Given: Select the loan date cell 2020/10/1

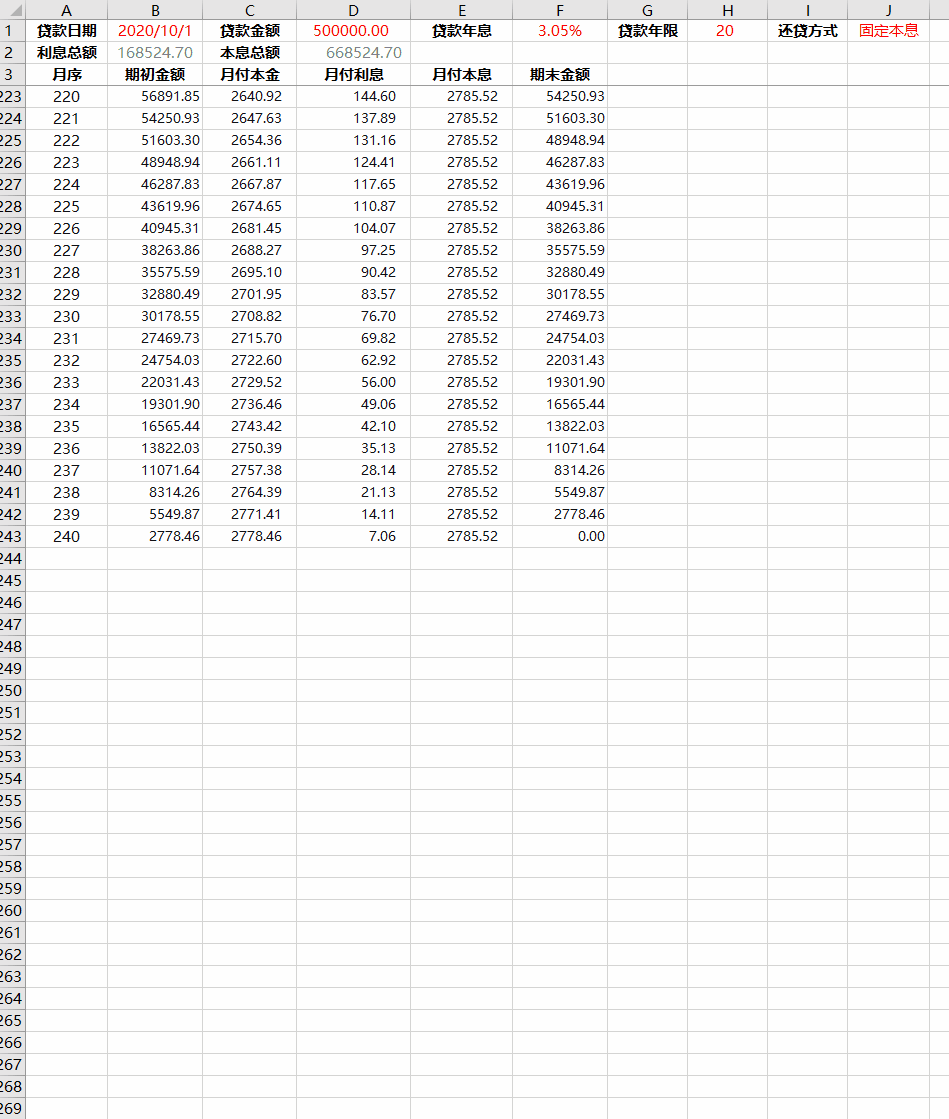Looking at the screenshot, I should (154, 31).
